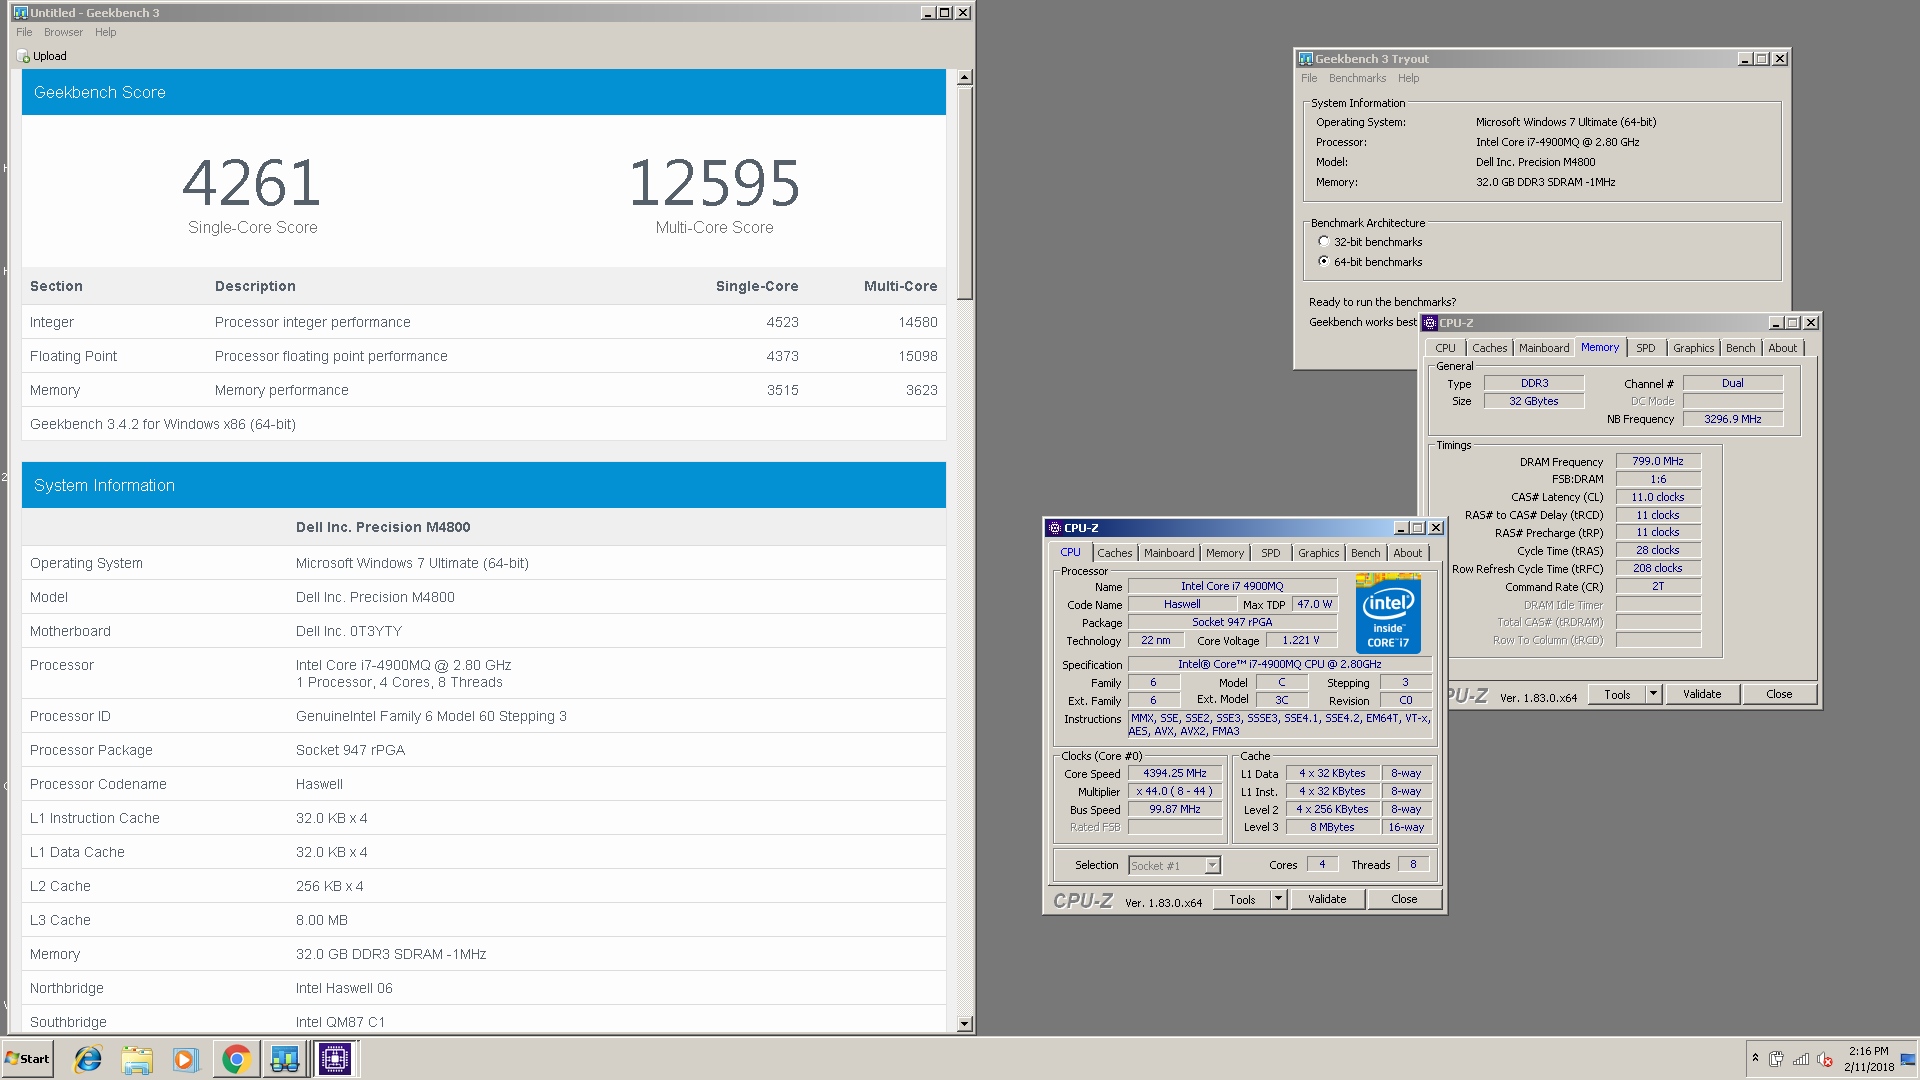Open Internet Explorer from the taskbar
This screenshot has height=1080, width=1920.
pos(88,1059)
